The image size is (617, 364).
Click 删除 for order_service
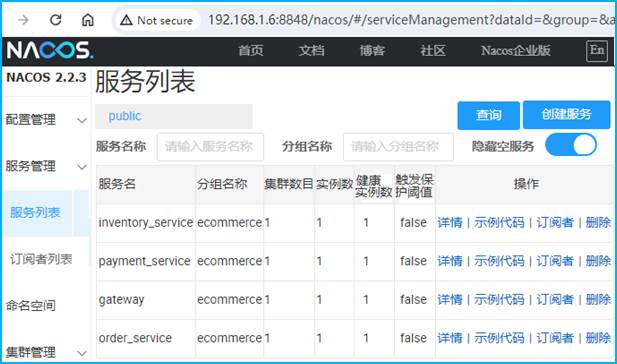tap(598, 338)
